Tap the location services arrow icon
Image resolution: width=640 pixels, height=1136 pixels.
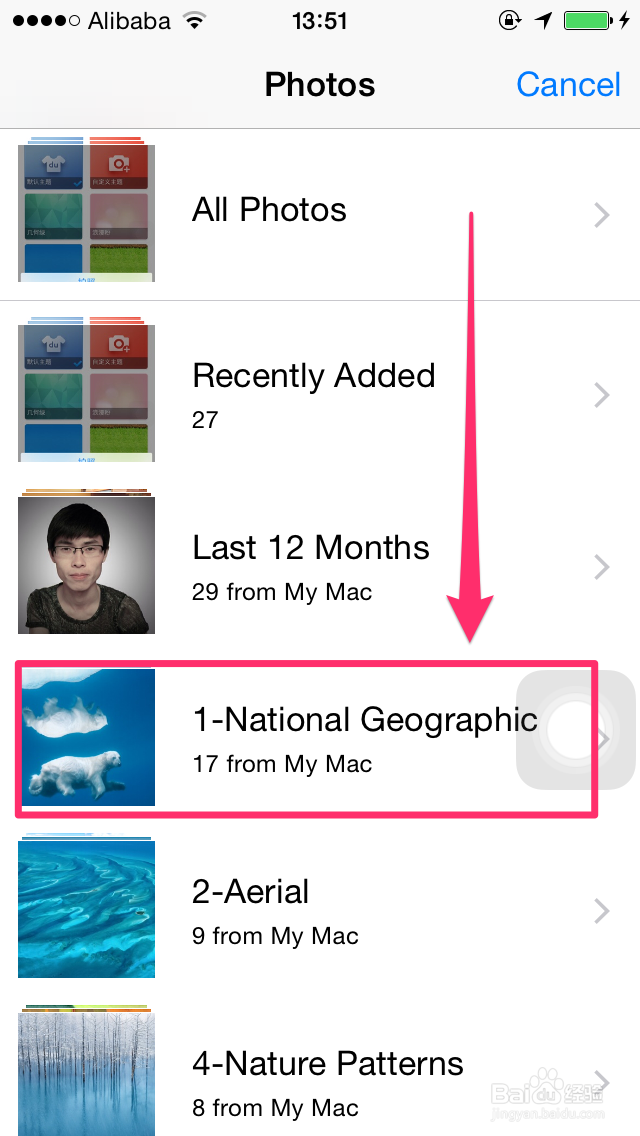(x=543, y=19)
